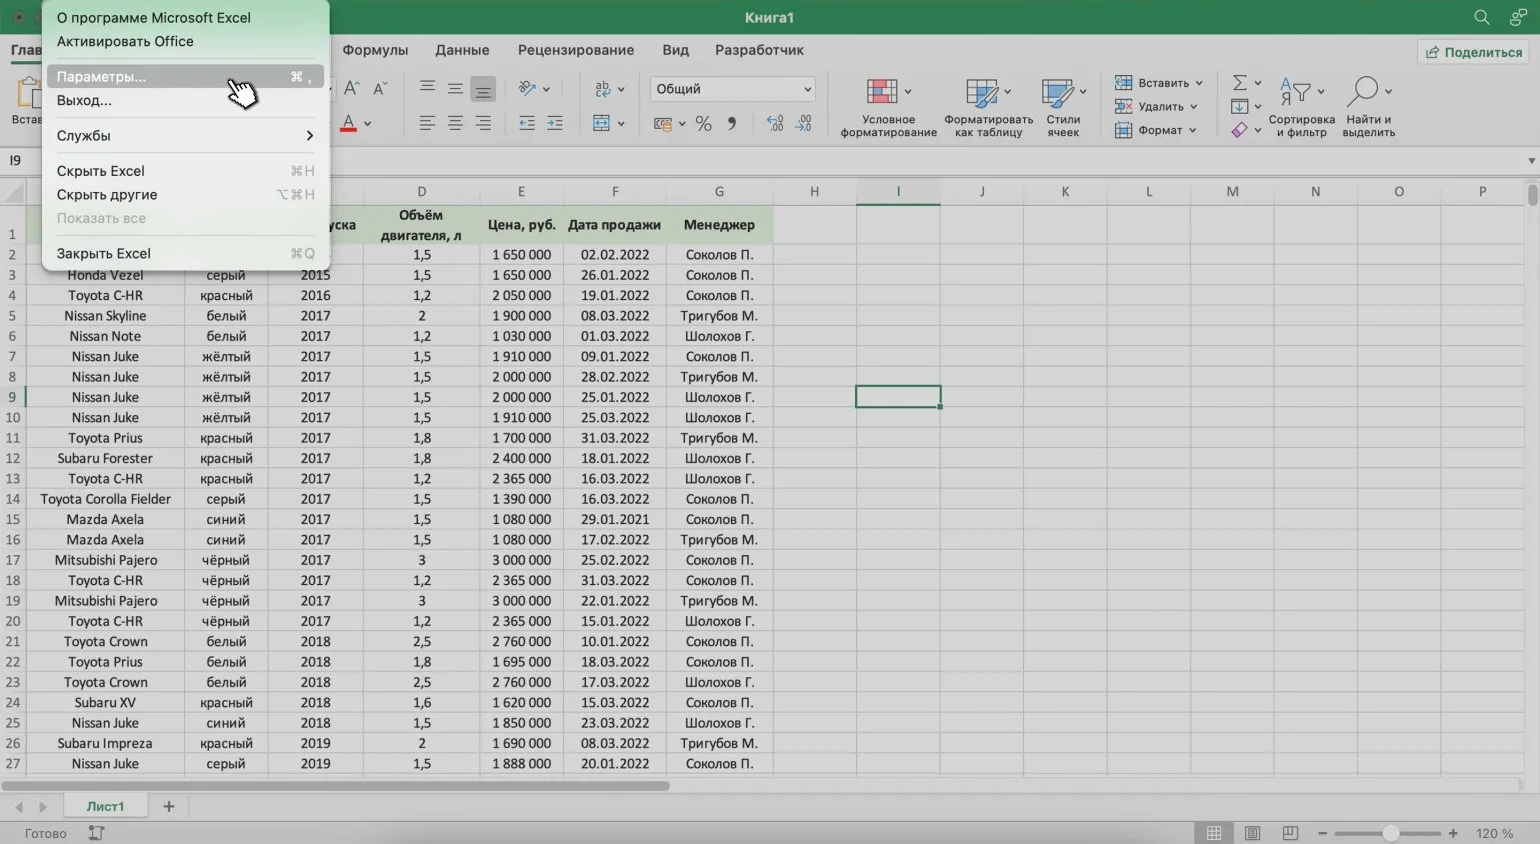Expand the 'Вставить' insert dropdown arrow
This screenshot has height=844, width=1540.
pyautogui.click(x=1199, y=83)
